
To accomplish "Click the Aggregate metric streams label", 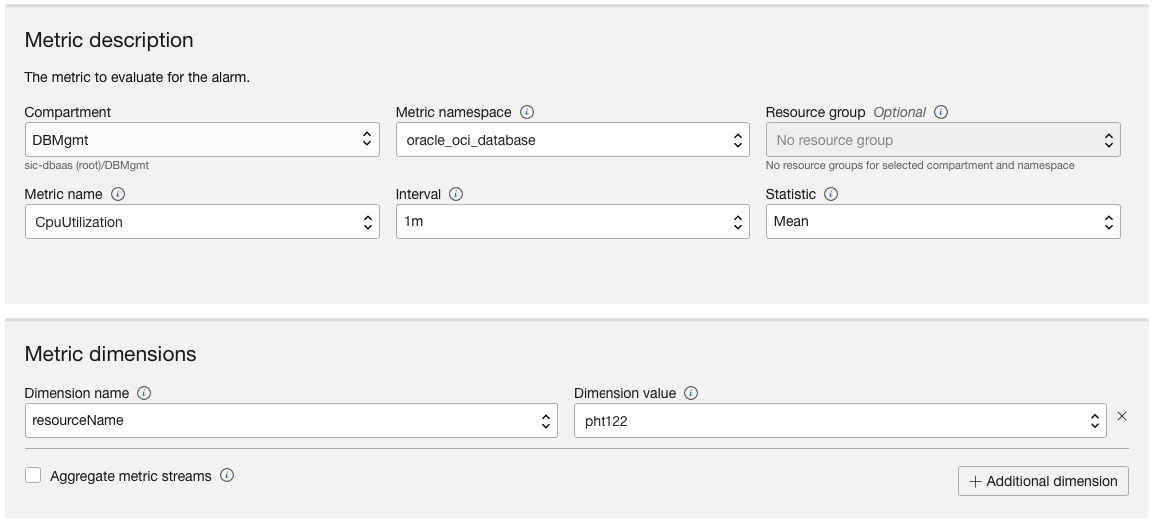I will tap(131, 477).
